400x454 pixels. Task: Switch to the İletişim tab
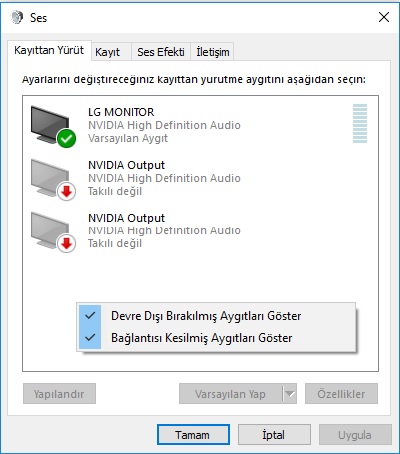pyautogui.click(x=212, y=52)
